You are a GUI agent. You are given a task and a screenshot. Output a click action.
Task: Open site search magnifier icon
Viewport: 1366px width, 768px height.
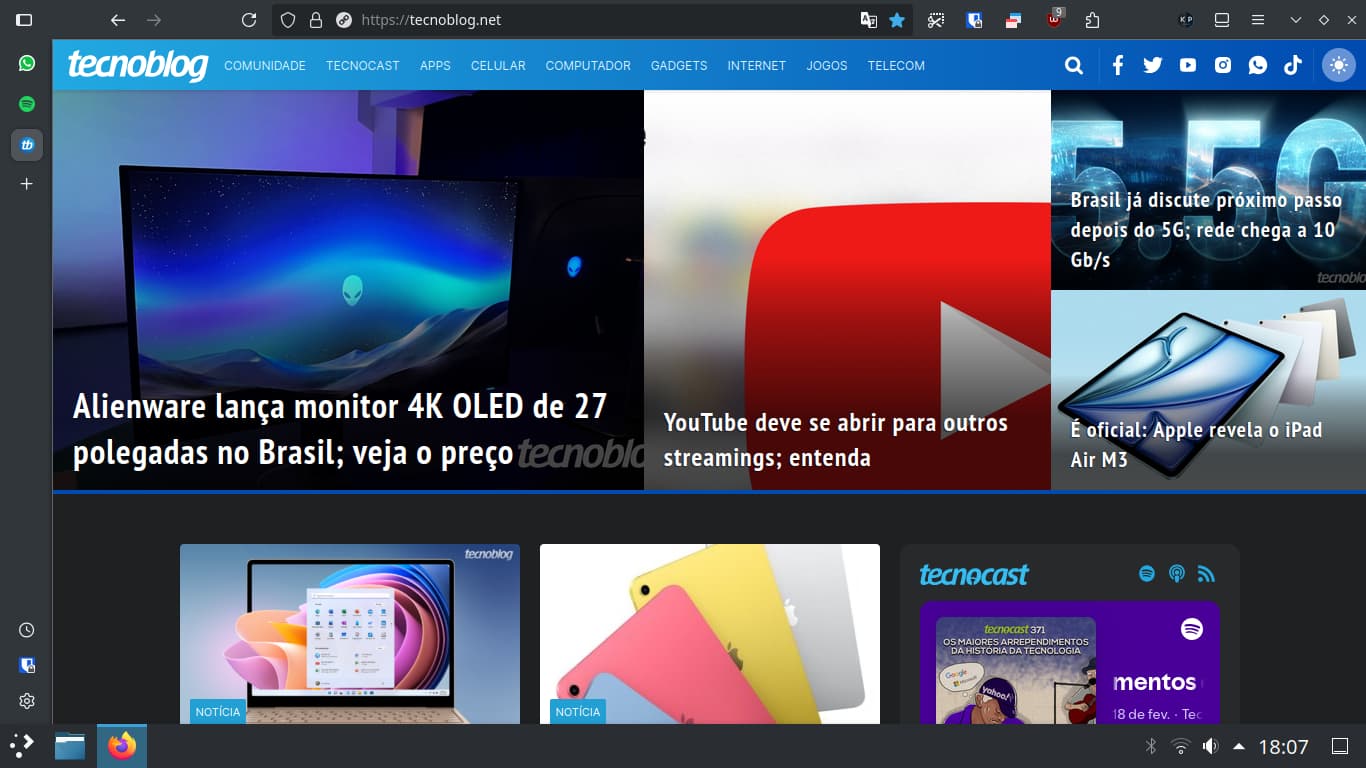pyautogui.click(x=1074, y=65)
